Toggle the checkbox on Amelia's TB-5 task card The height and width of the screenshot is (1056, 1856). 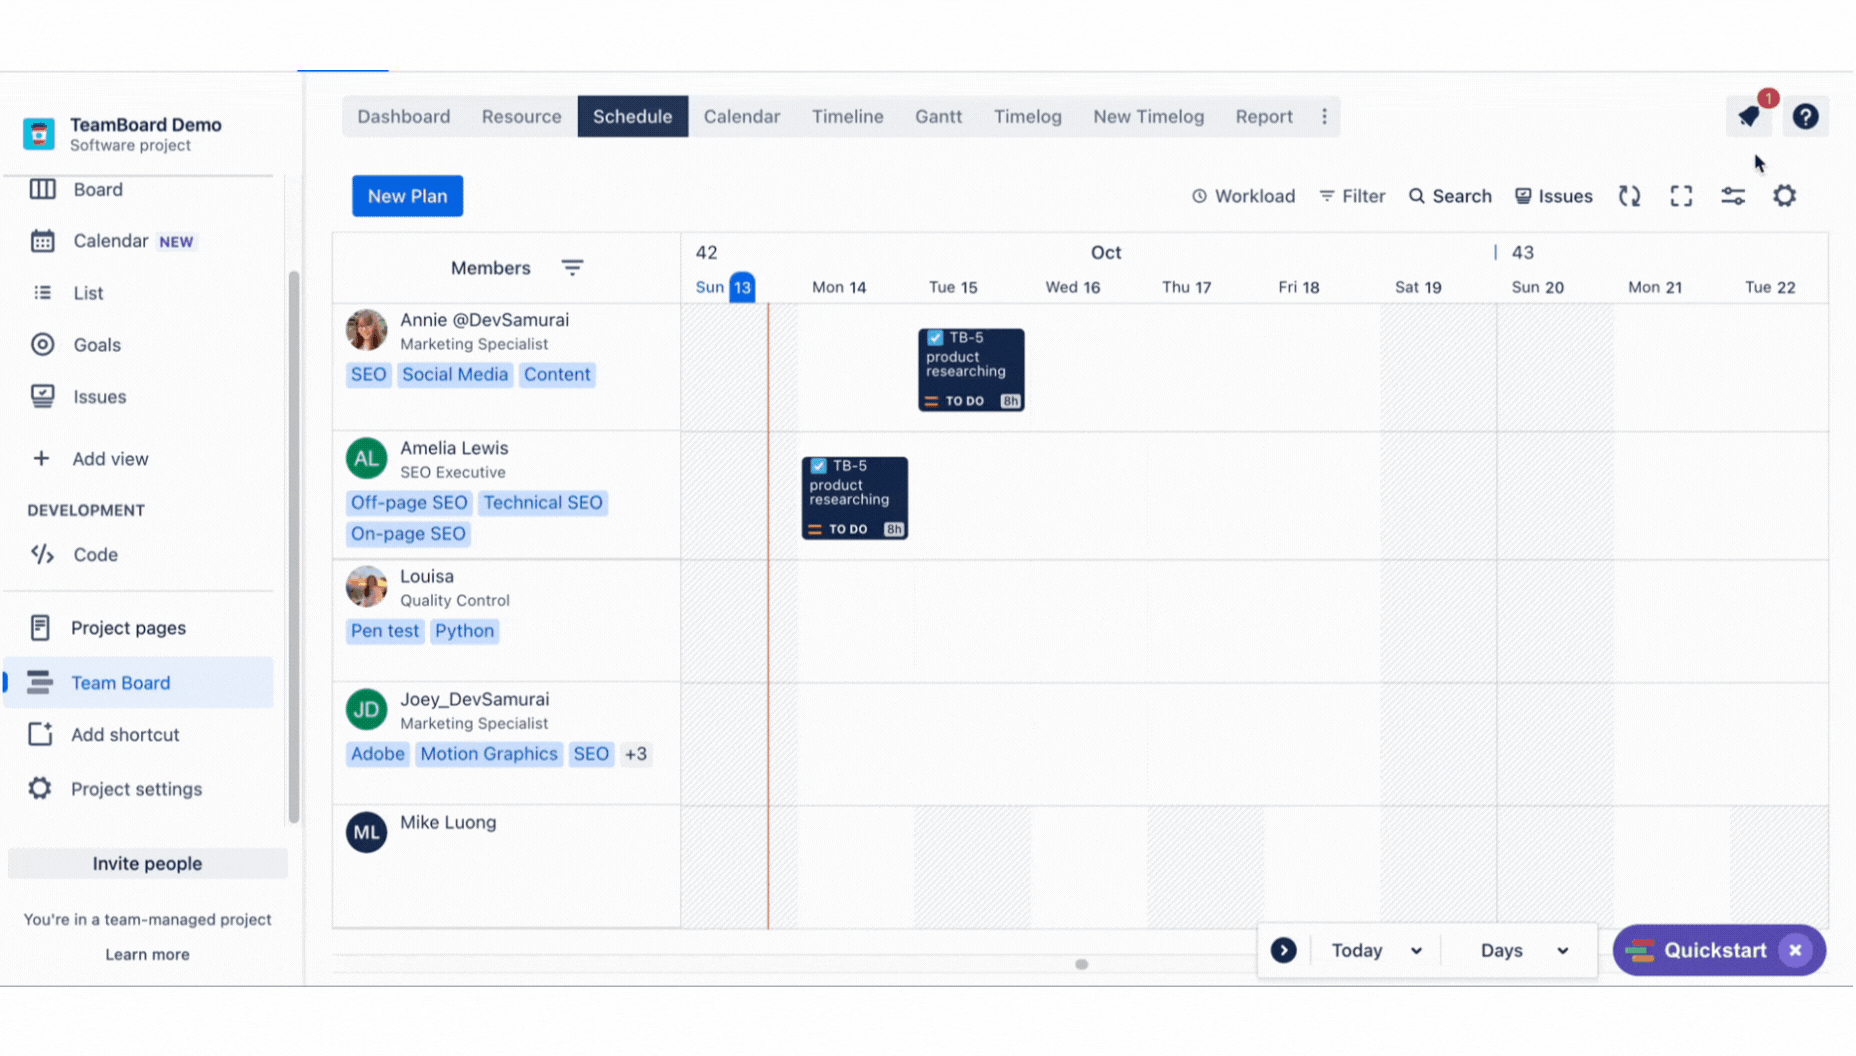(x=818, y=466)
